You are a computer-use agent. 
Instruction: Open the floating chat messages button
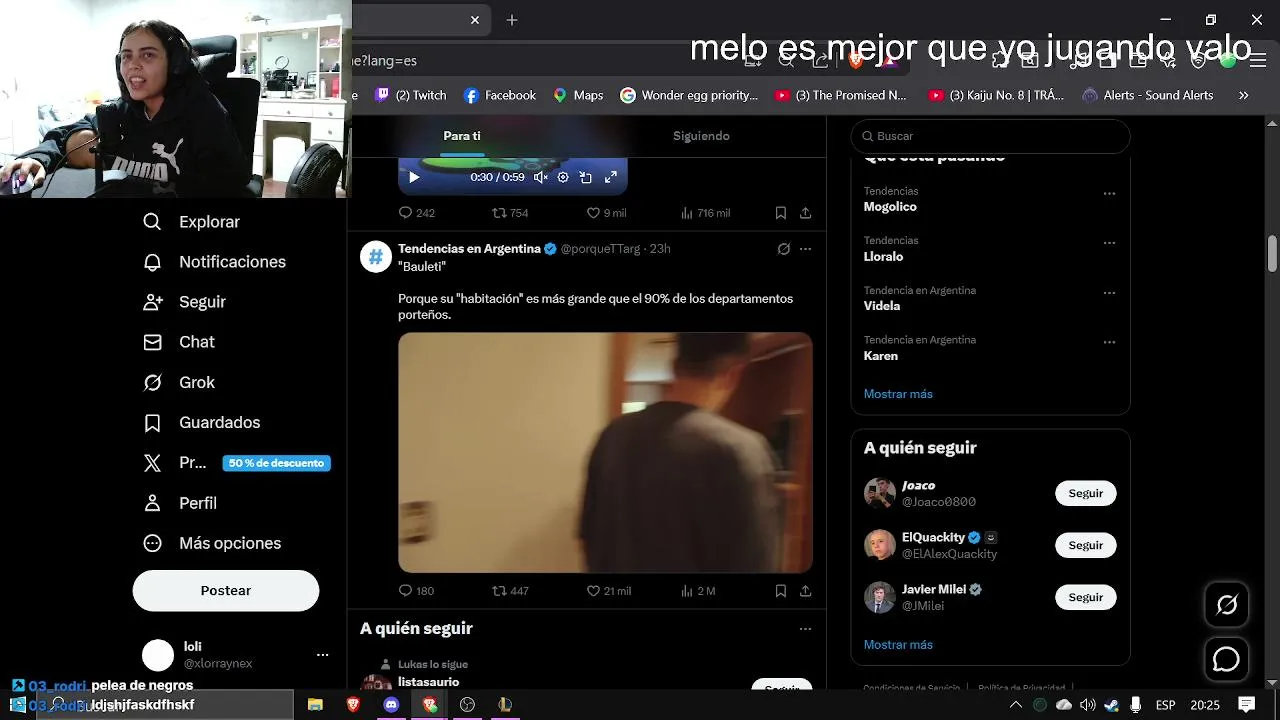(1226, 659)
